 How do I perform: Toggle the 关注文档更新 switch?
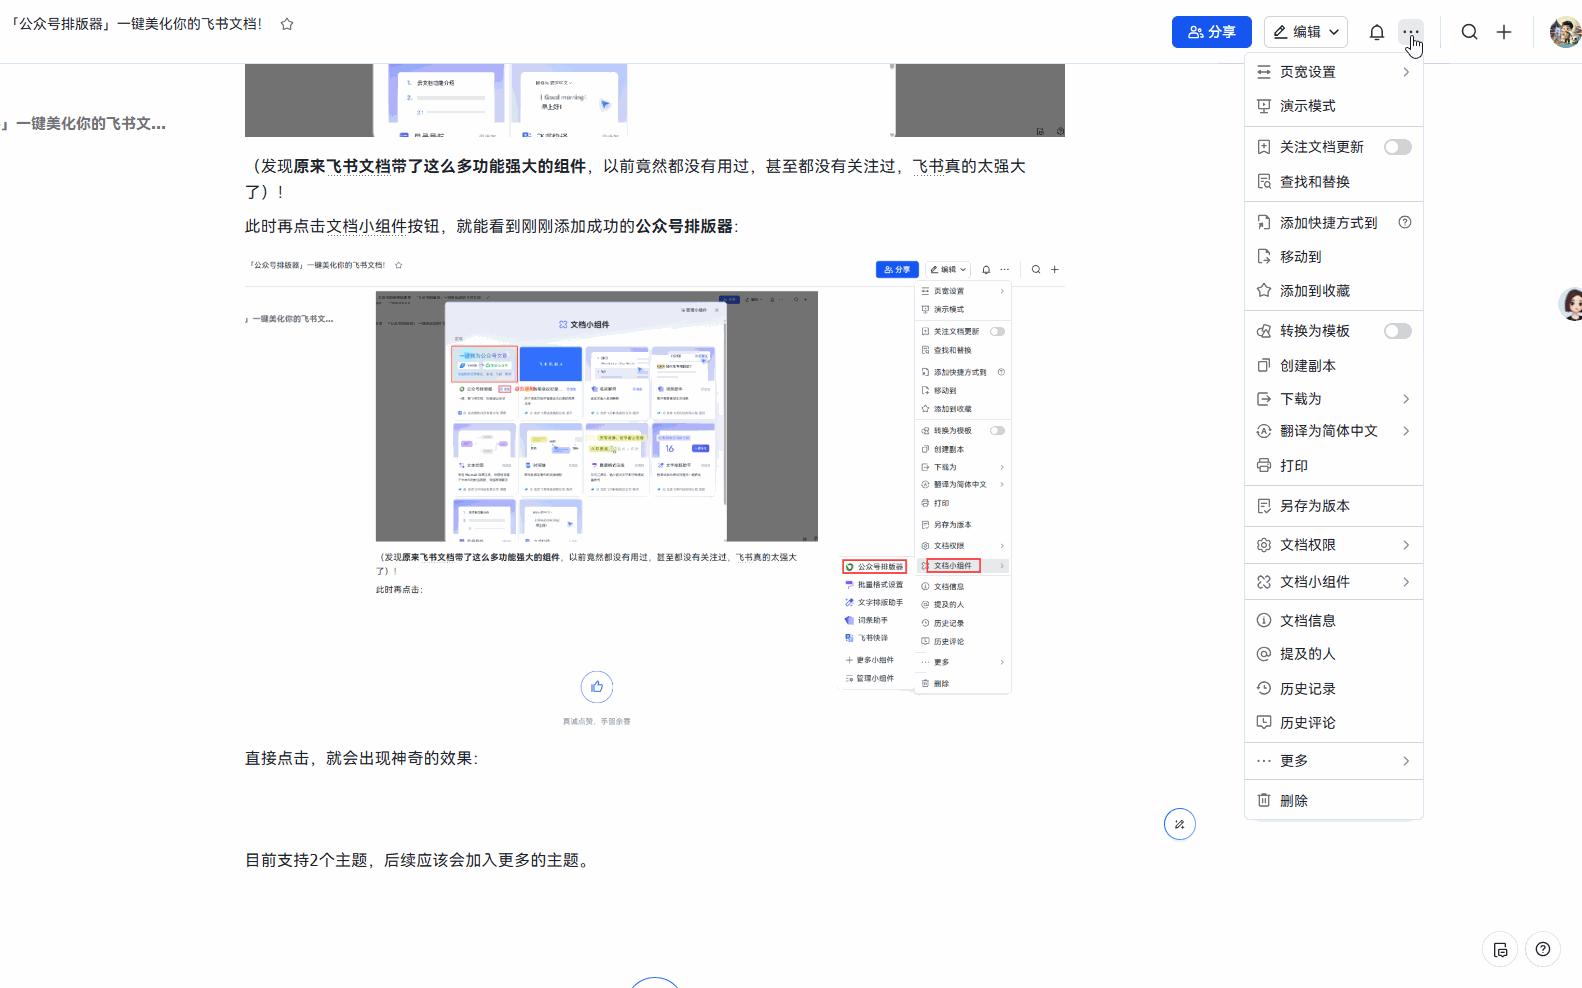[1397, 147]
